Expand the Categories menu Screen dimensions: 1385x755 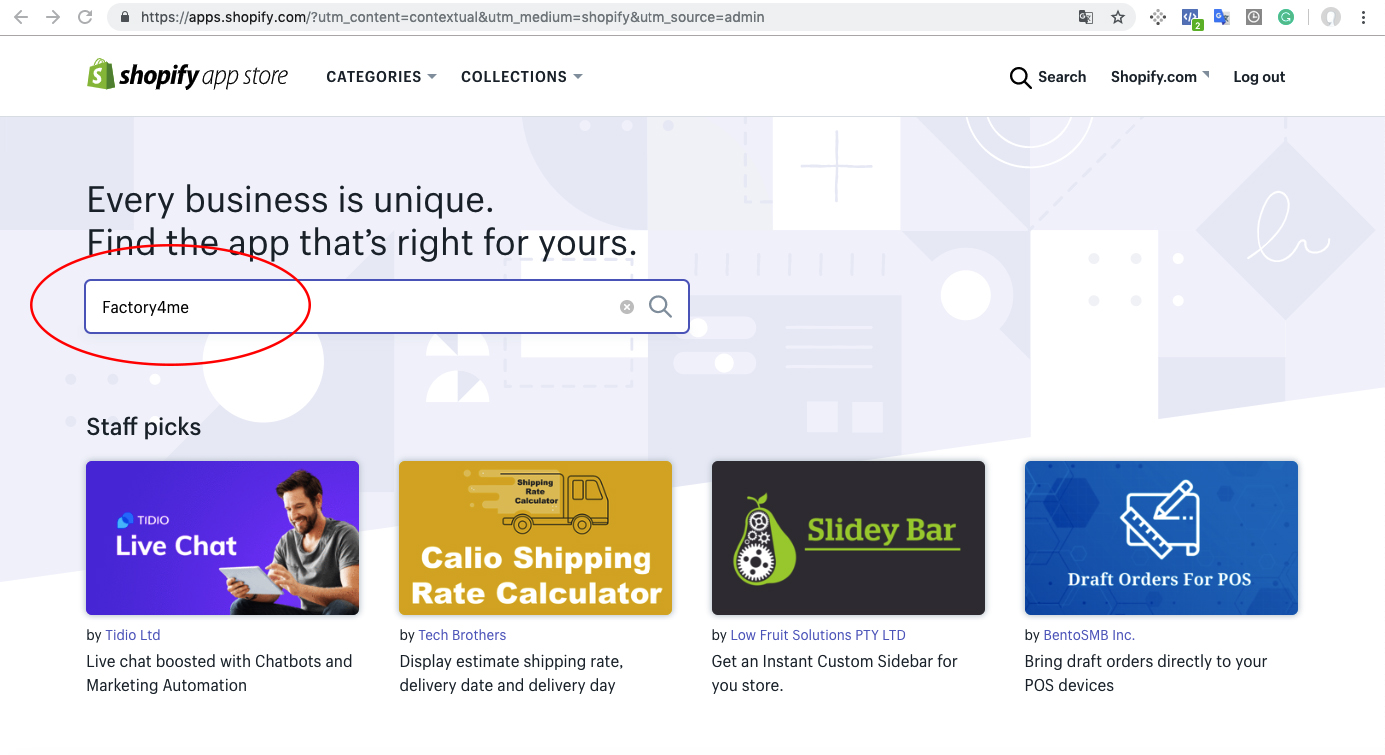pos(381,77)
